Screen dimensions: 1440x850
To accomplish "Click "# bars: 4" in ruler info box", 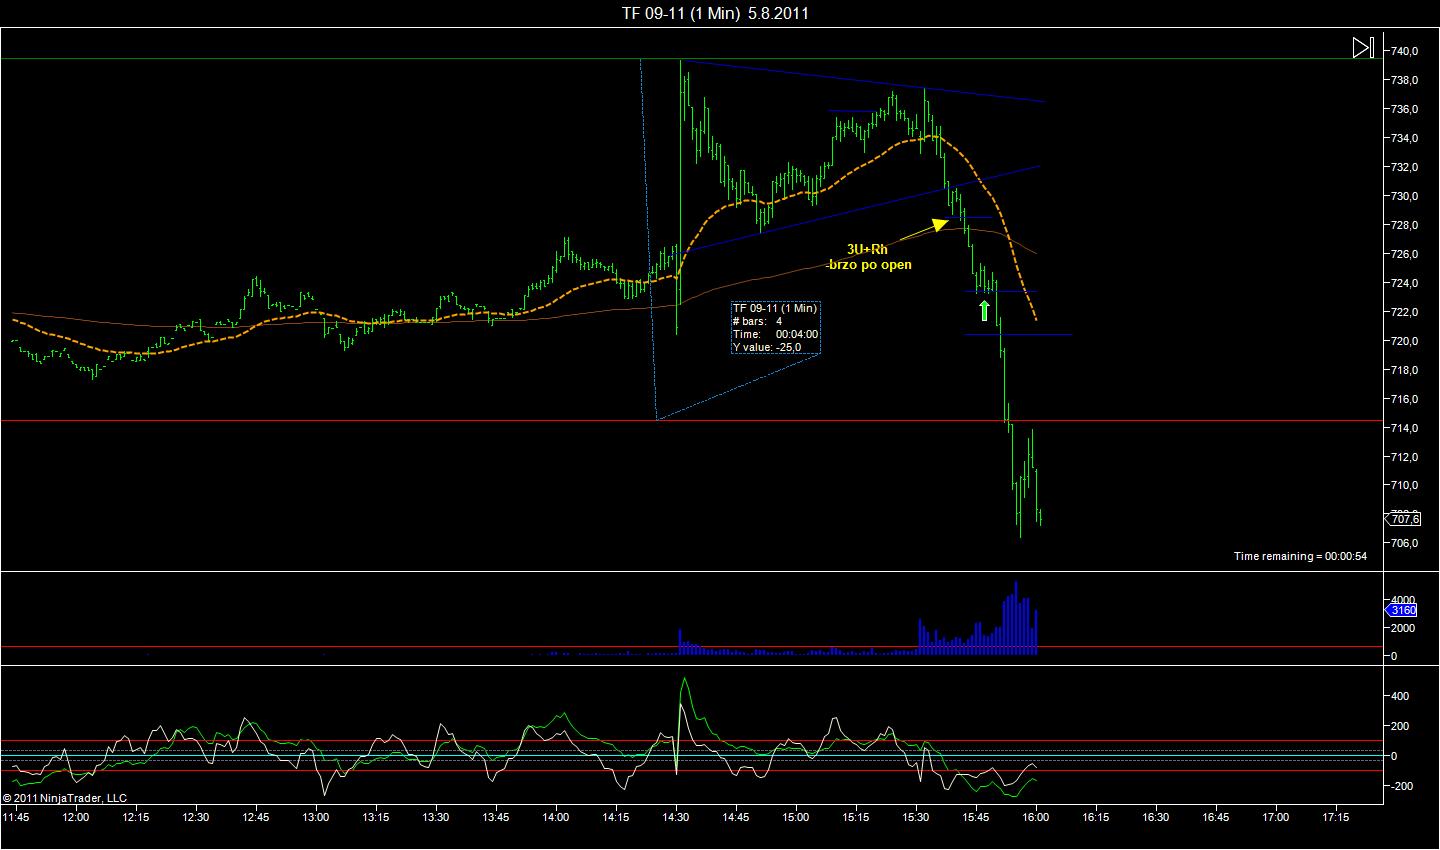I will click(758, 321).
